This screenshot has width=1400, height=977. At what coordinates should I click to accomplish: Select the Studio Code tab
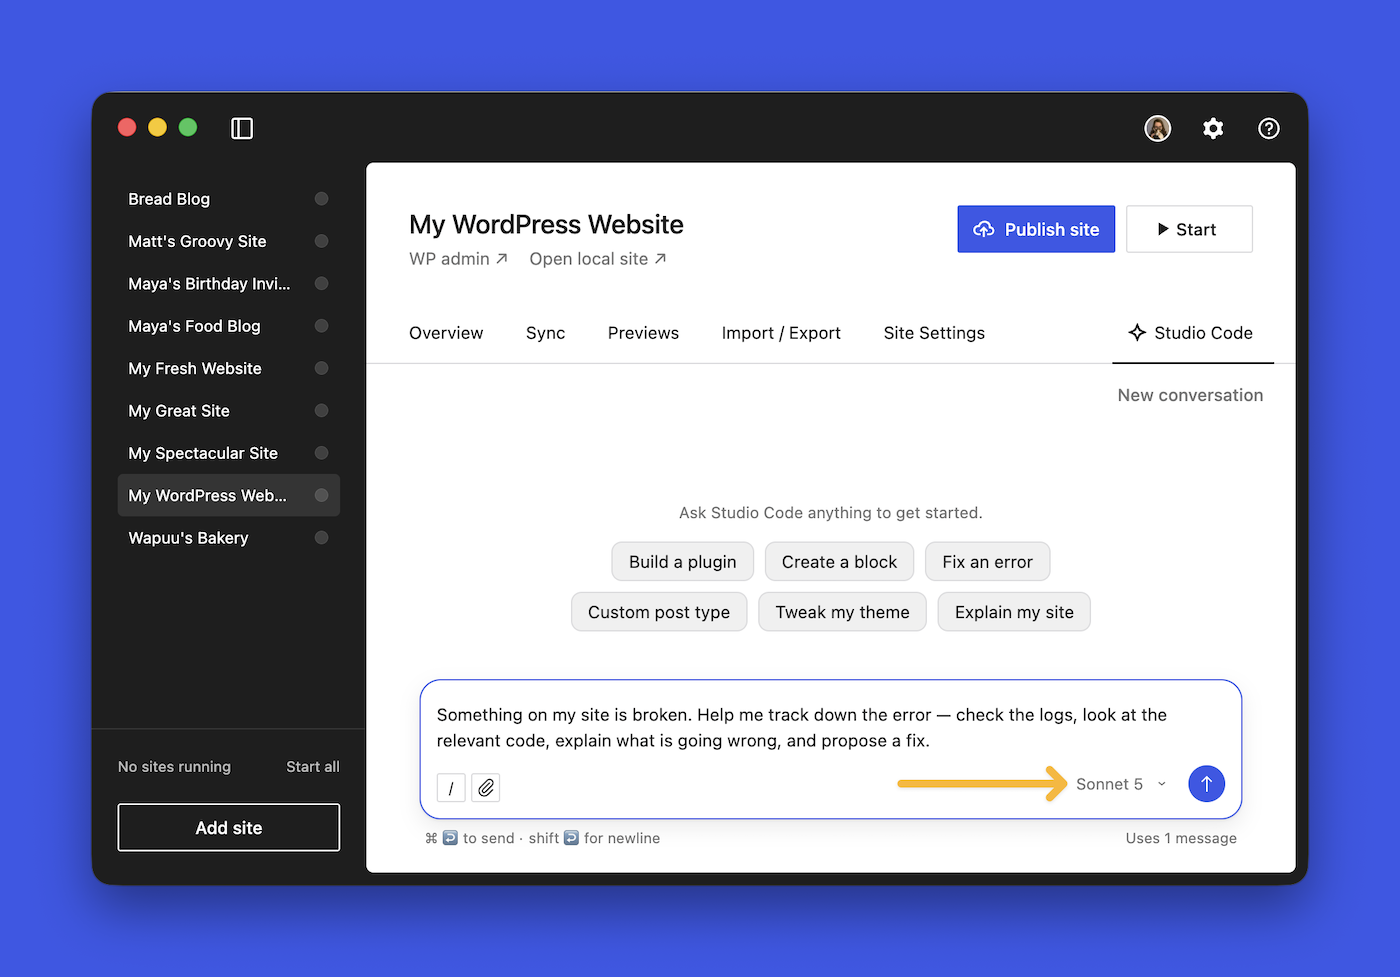point(1191,333)
